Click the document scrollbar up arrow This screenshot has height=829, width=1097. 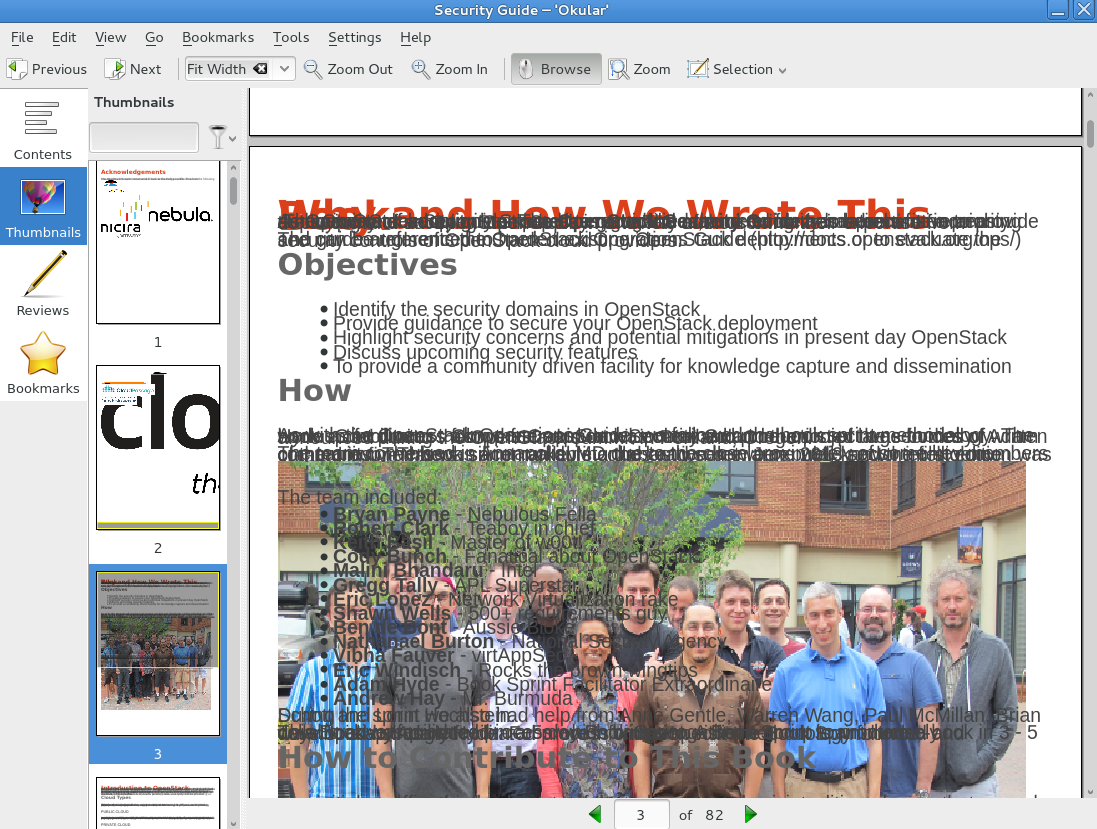pyautogui.click(x=1090, y=94)
